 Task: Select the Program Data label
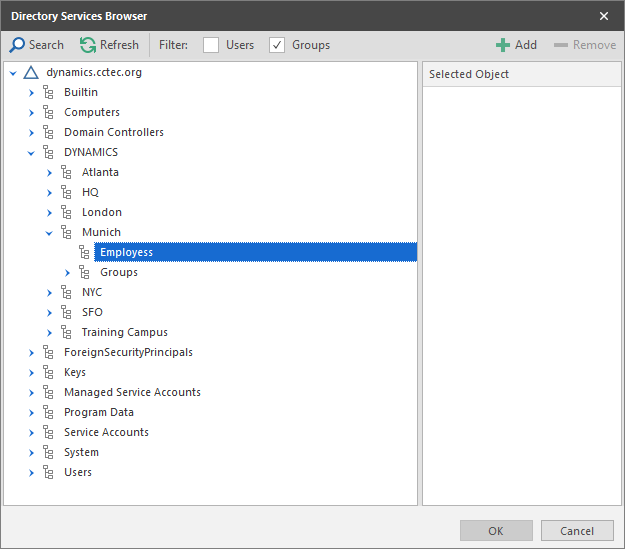[x=99, y=412]
